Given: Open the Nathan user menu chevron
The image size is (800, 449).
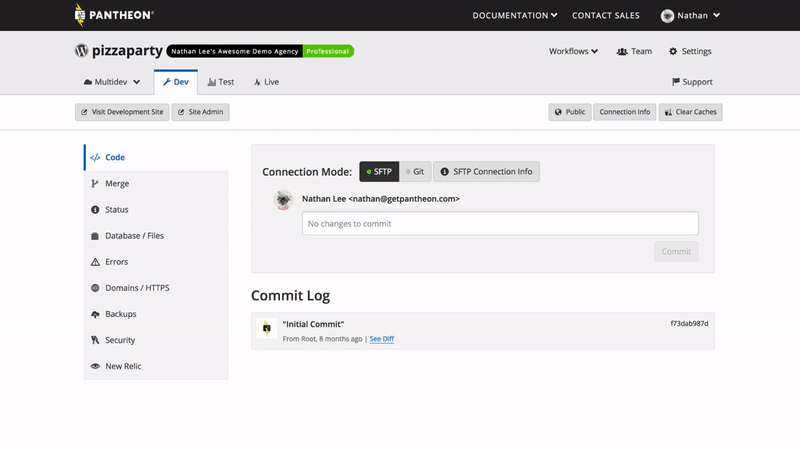Looking at the screenshot, I should pyautogui.click(x=716, y=15).
